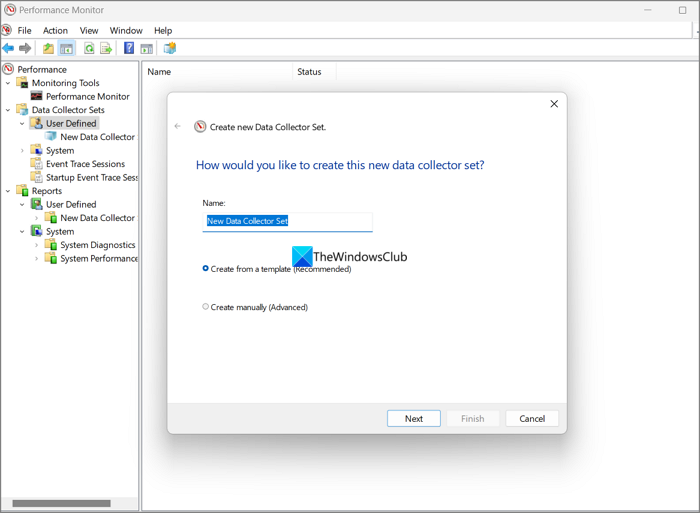
Task: Select Startup Event Trace Sessions item
Action: [92, 178]
